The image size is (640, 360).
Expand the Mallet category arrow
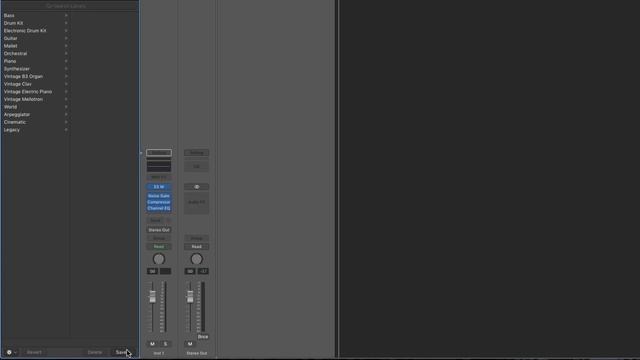point(66,46)
